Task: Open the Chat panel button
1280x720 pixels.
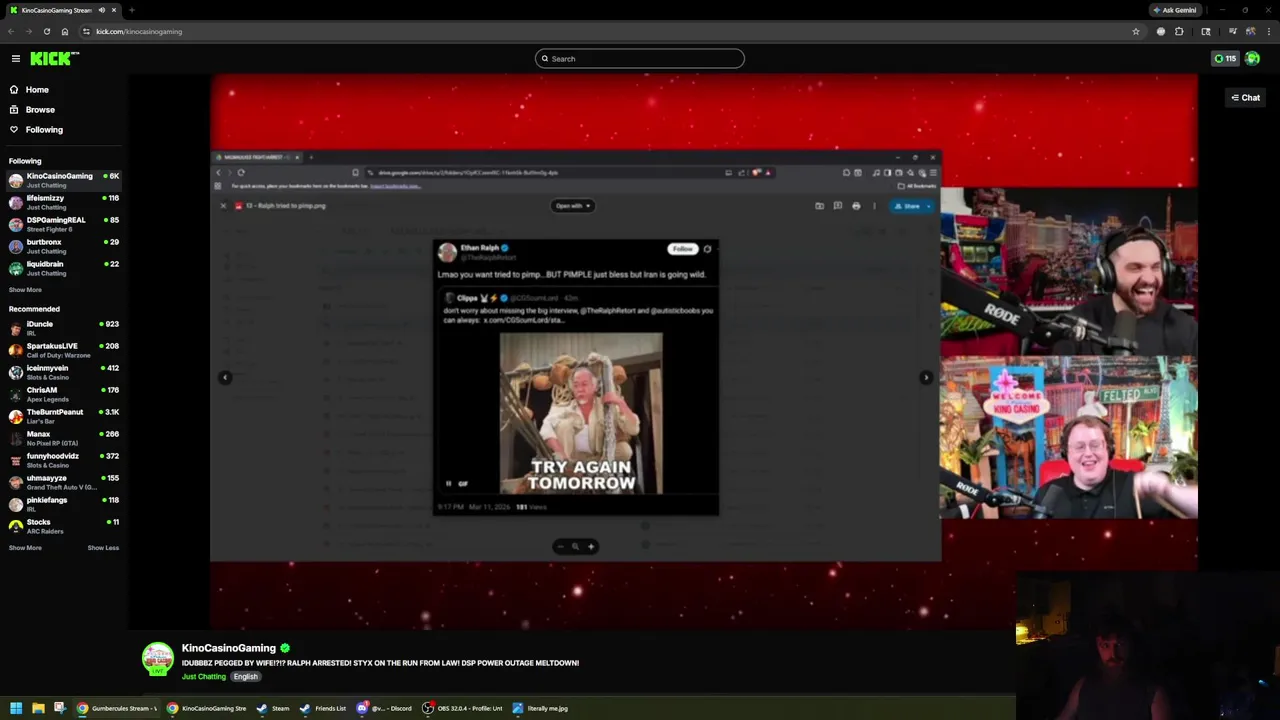Action: click(x=1245, y=98)
